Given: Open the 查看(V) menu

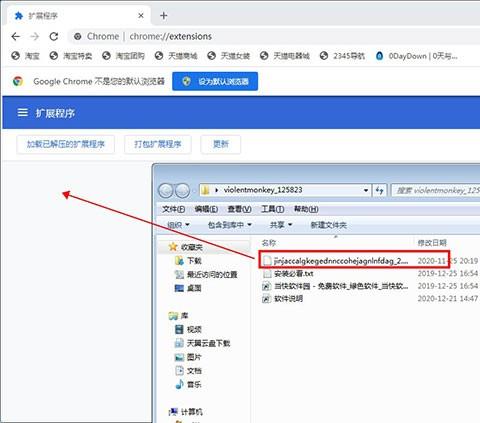Looking at the screenshot, I should pos(239,209).
